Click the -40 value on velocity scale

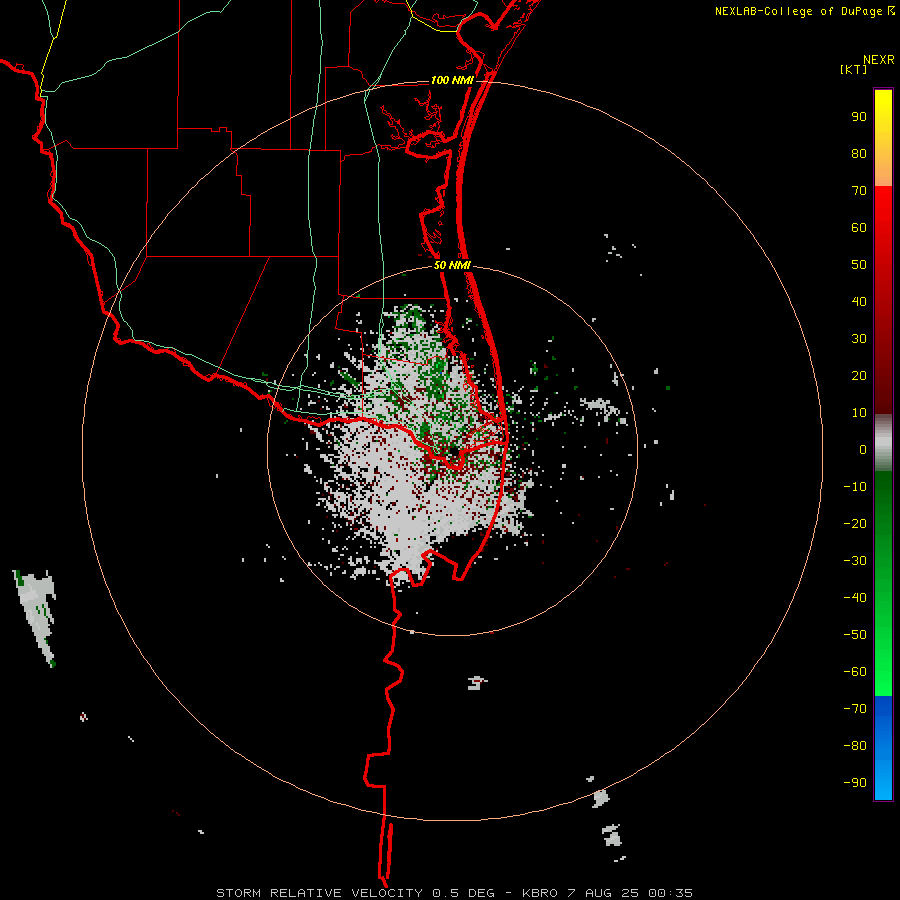(855, 598)
